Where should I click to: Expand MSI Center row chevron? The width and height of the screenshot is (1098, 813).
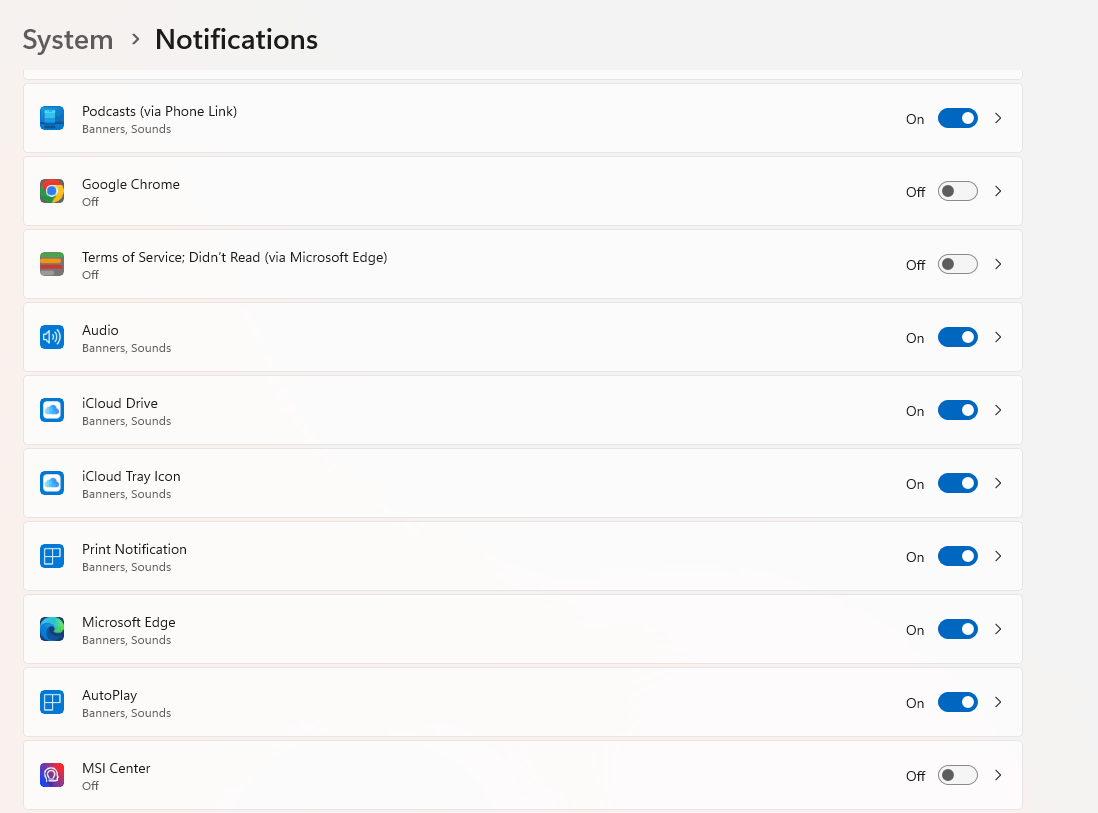999,775
